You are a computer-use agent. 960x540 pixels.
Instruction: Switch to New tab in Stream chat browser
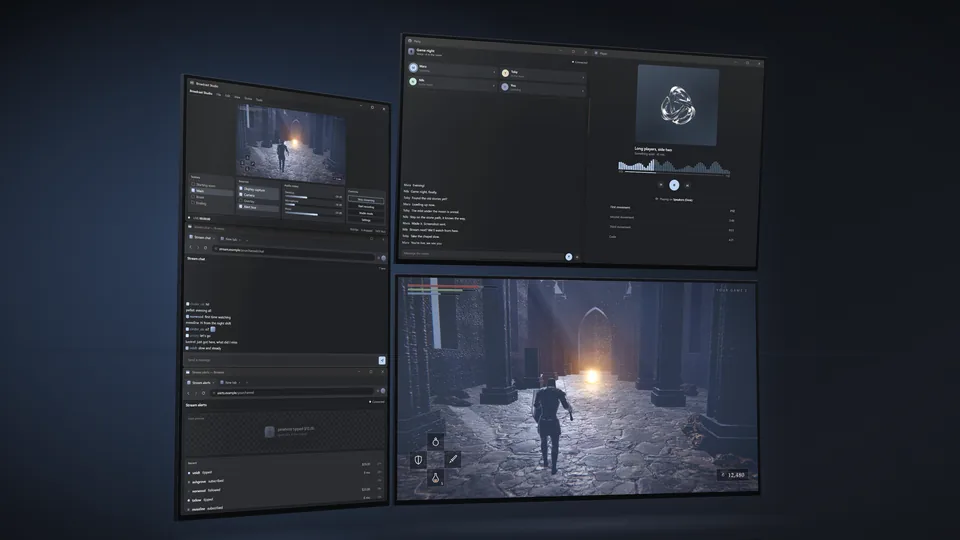click(x=230, y=239)
